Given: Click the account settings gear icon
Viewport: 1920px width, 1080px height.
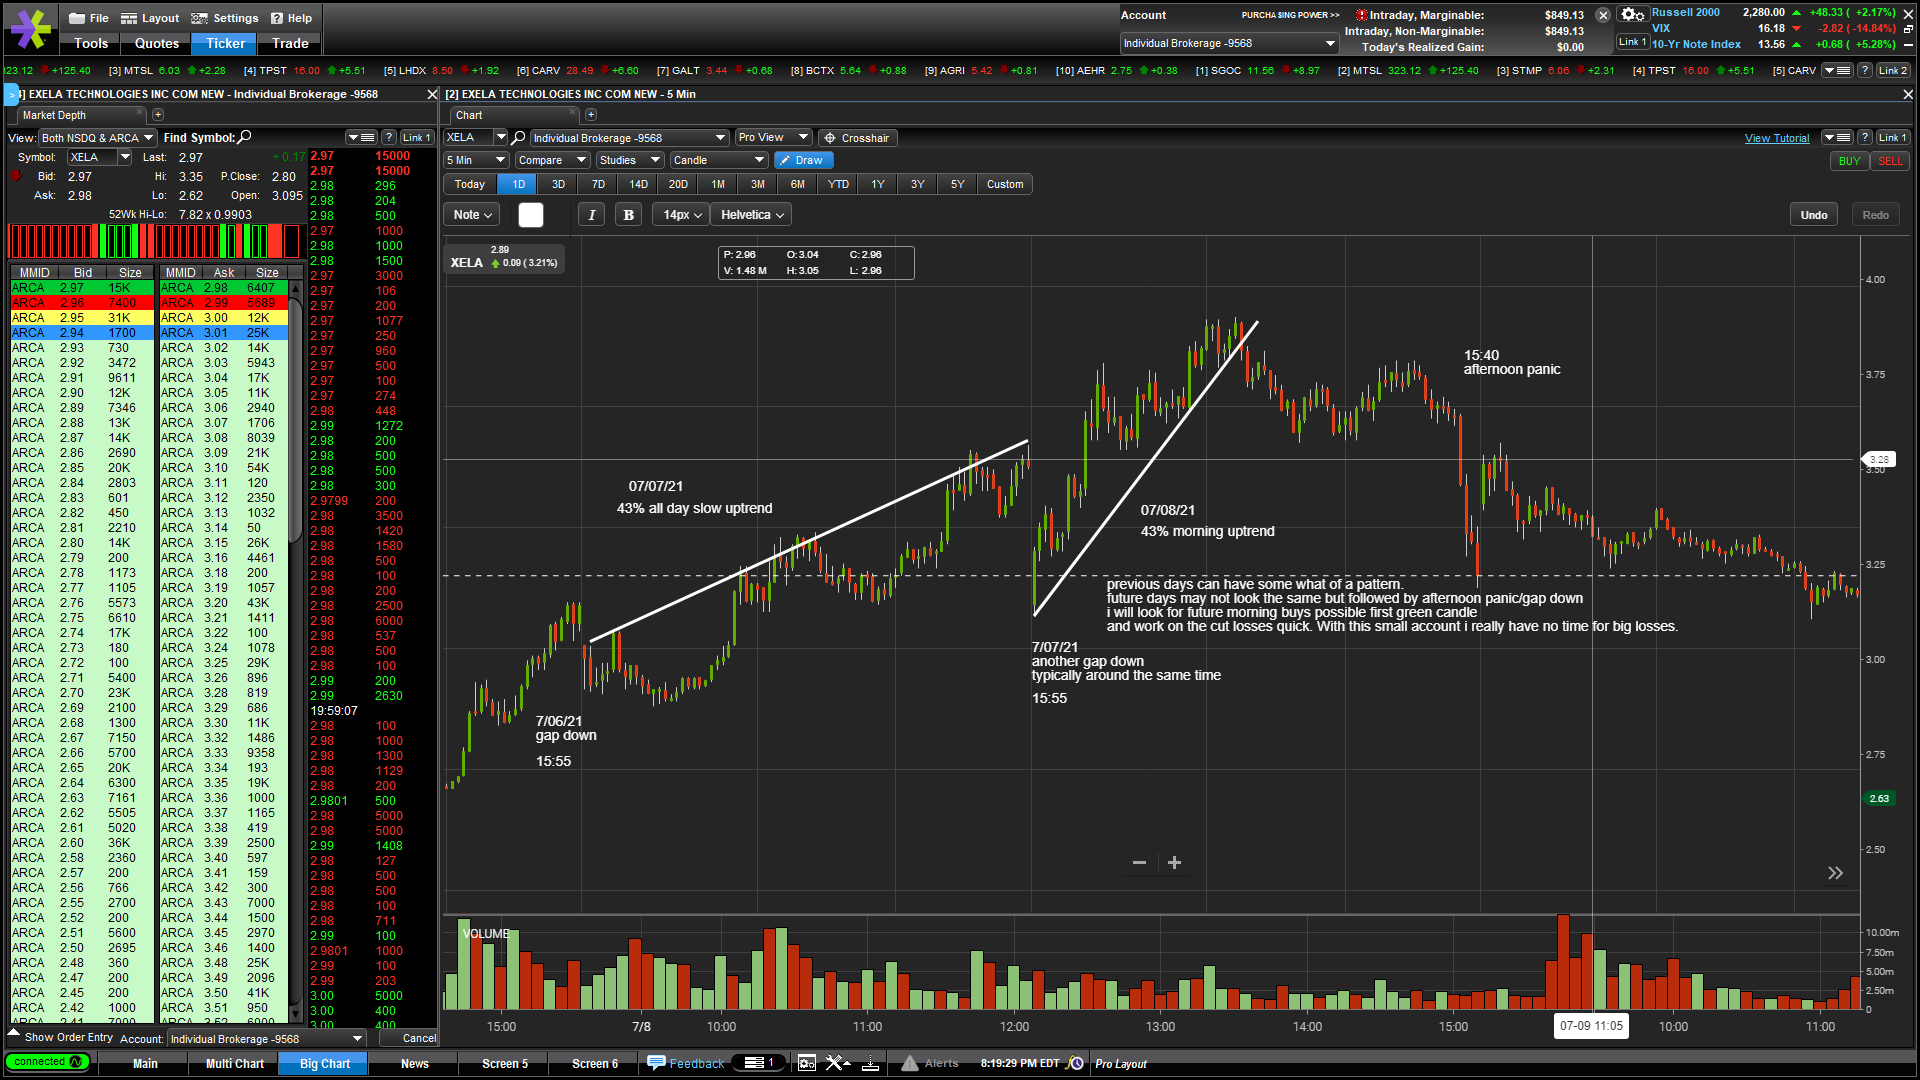Looking at the screenshot, I should tap(1631, 14).
